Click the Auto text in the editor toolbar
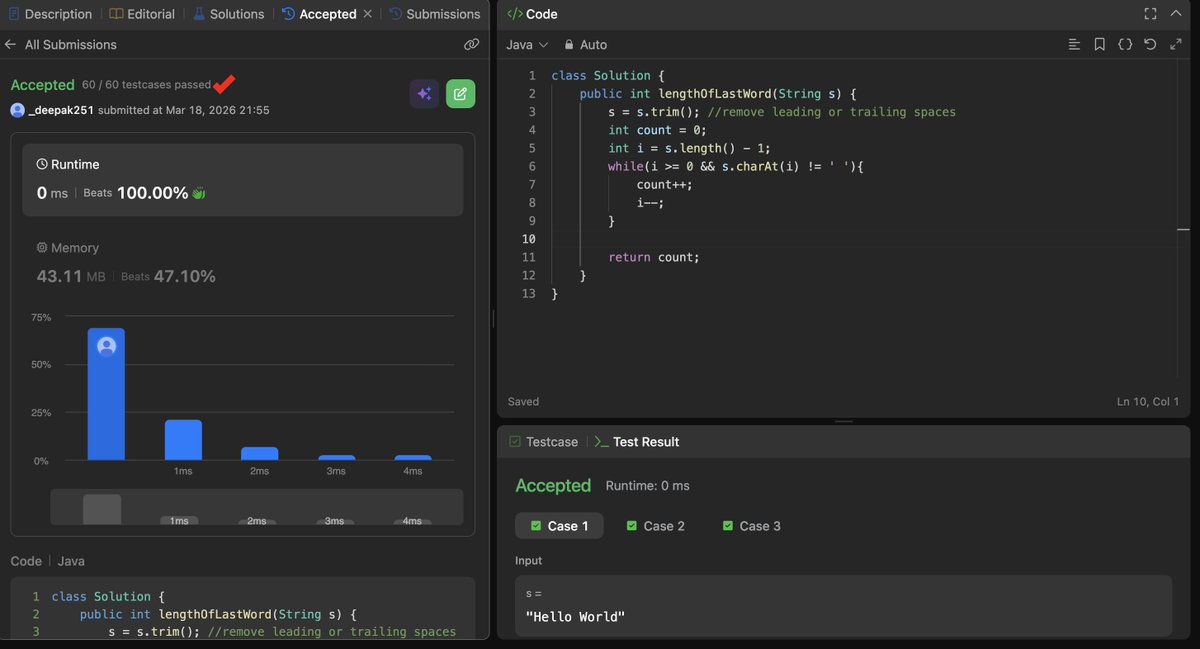 coord(593,45)
